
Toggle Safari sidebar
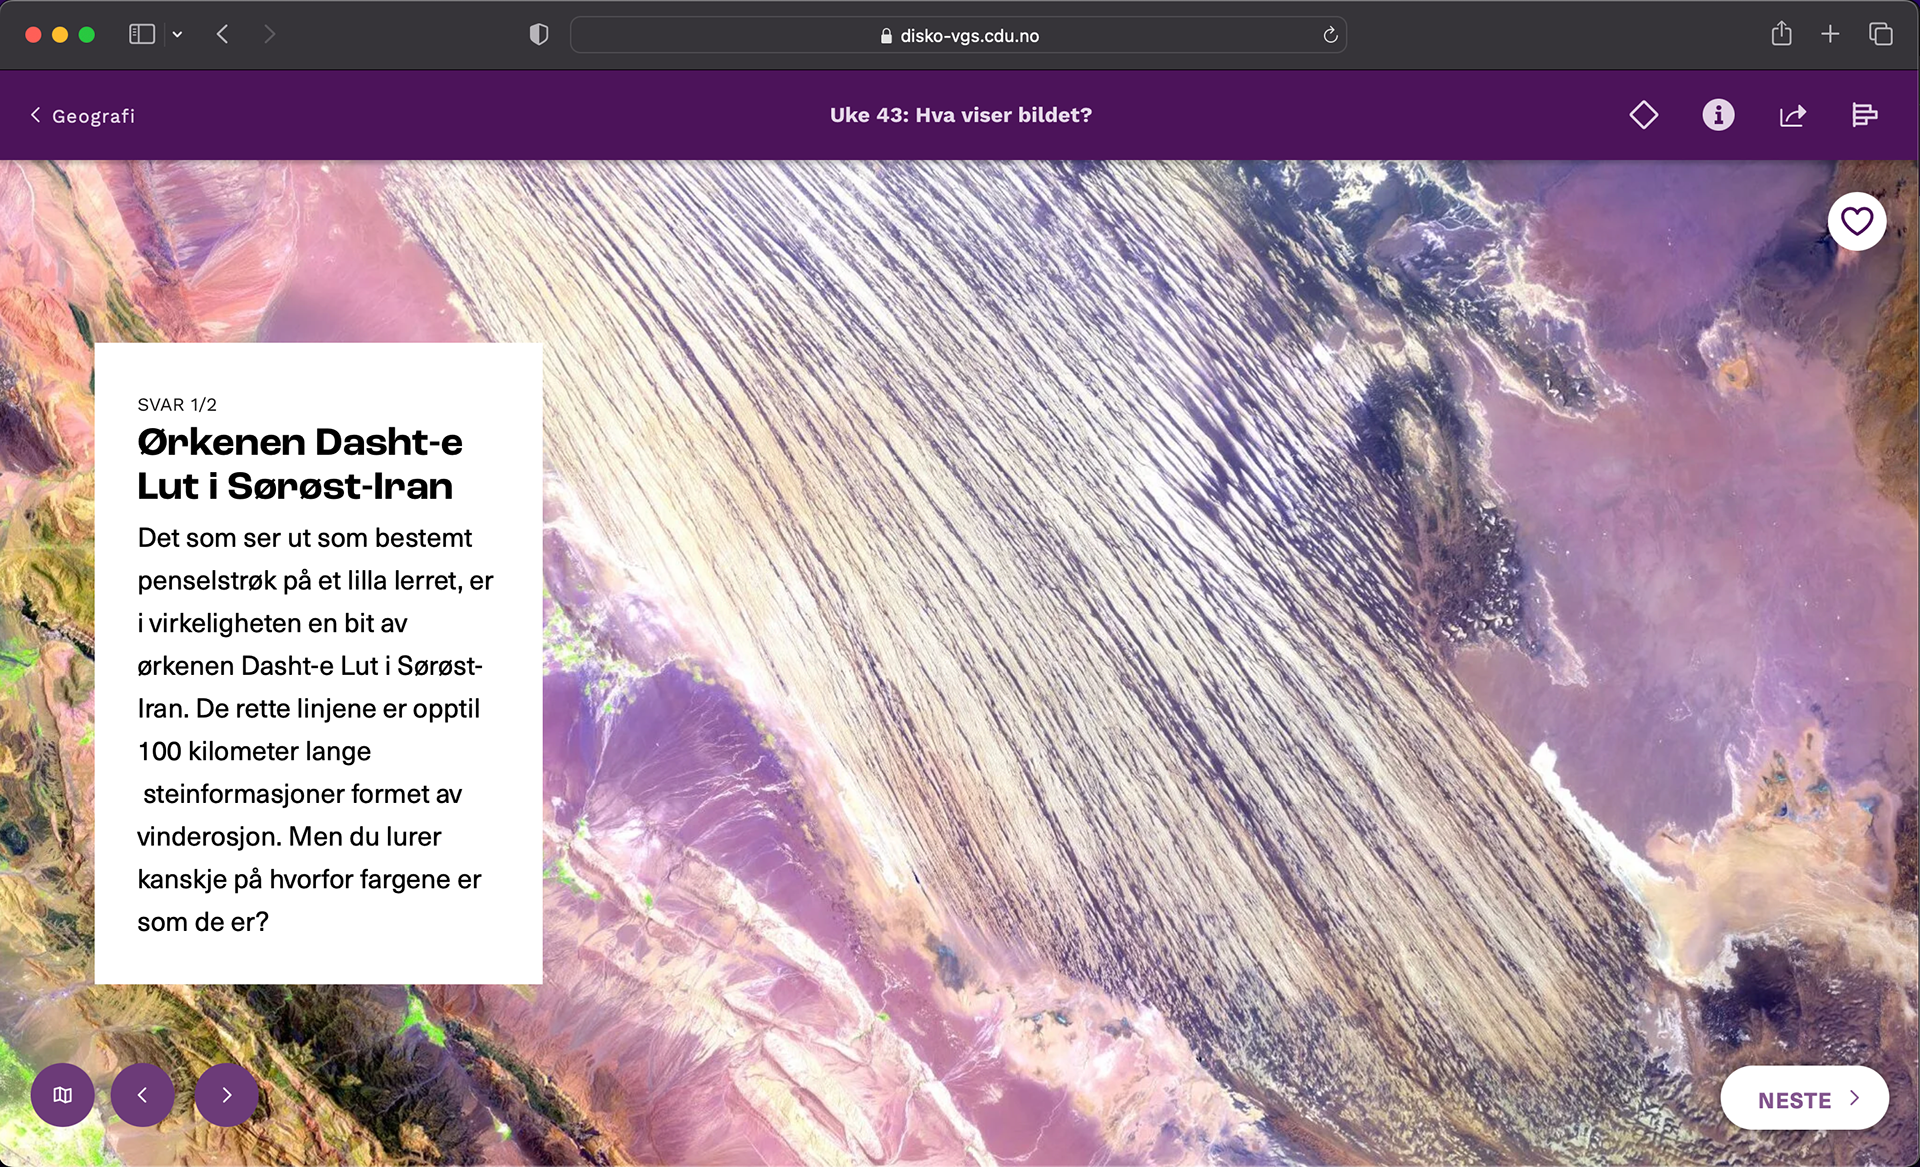(142, 34)
